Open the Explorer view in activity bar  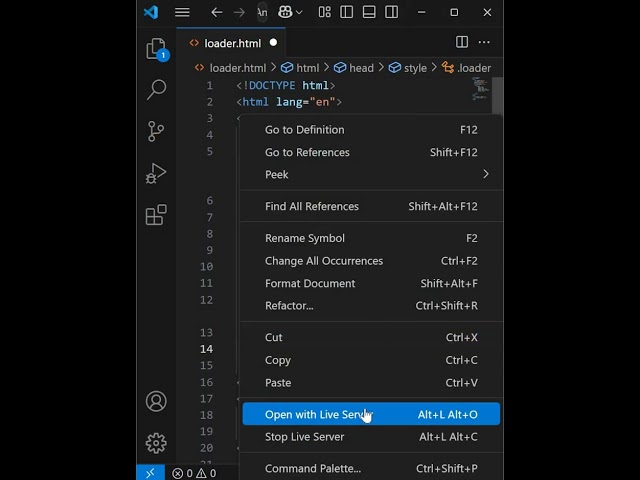(156, 49)
